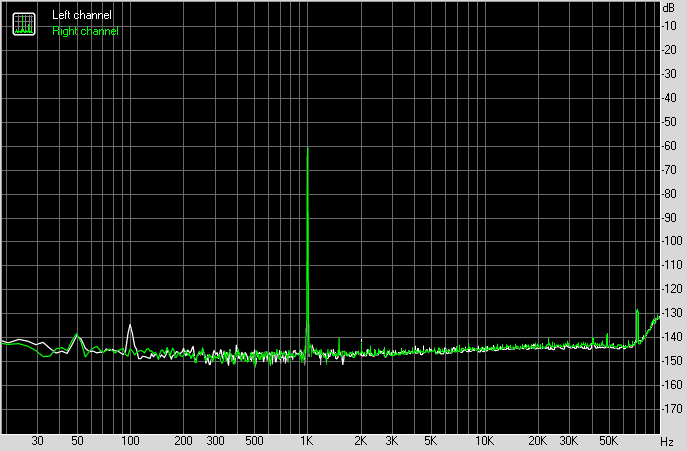Click the Hz unit label
Viewport: 687px width, 451px height.
click(667, 441)
